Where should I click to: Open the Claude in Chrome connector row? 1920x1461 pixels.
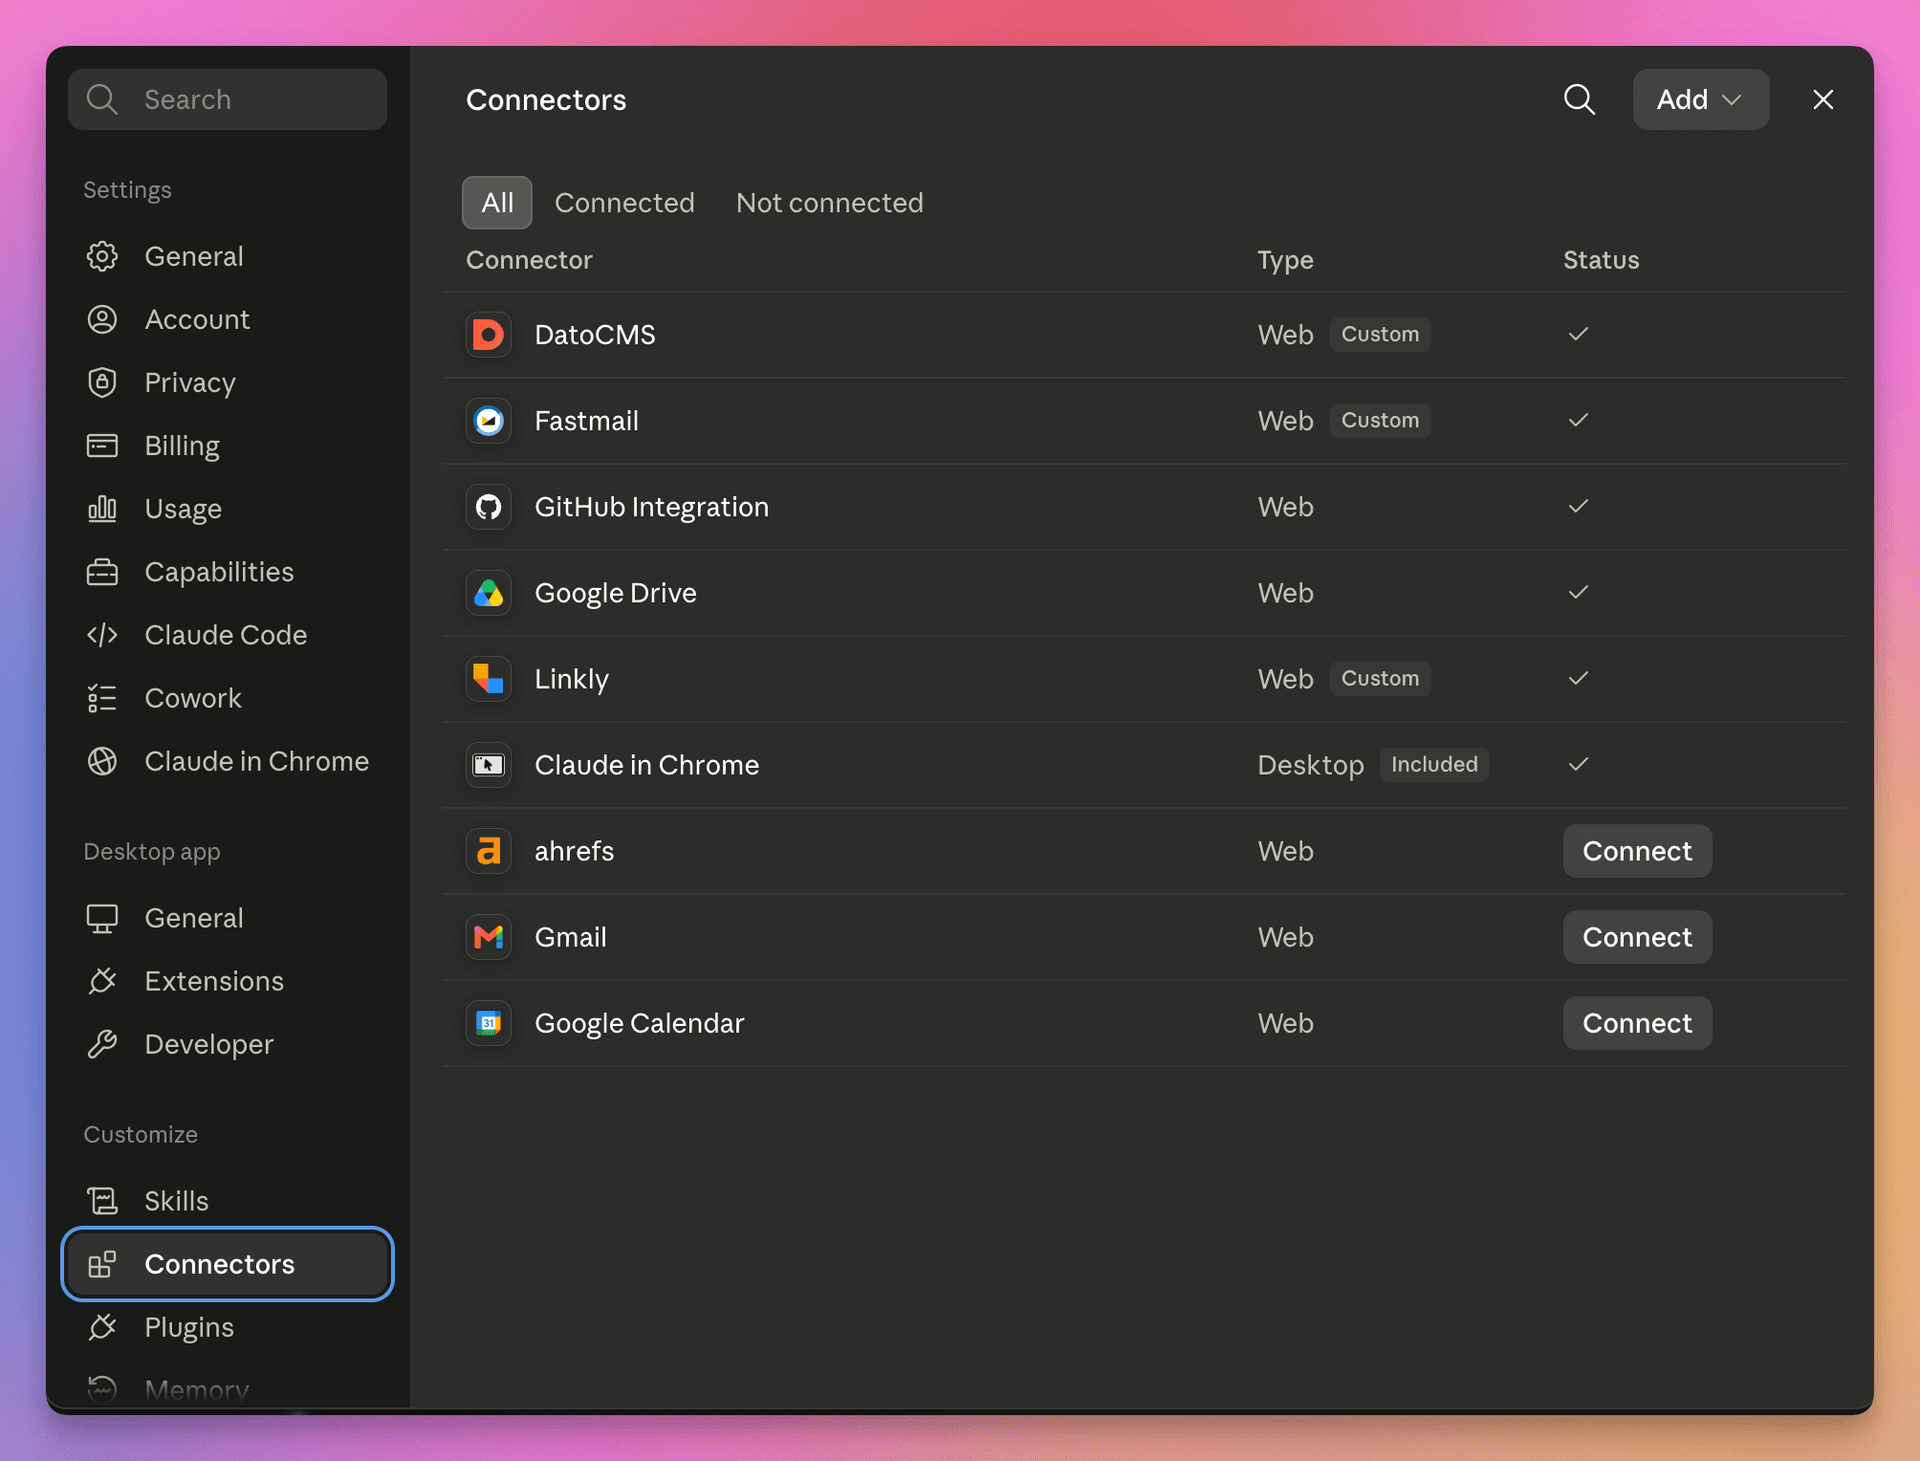pyautogui.click(x=1144, y=765)
